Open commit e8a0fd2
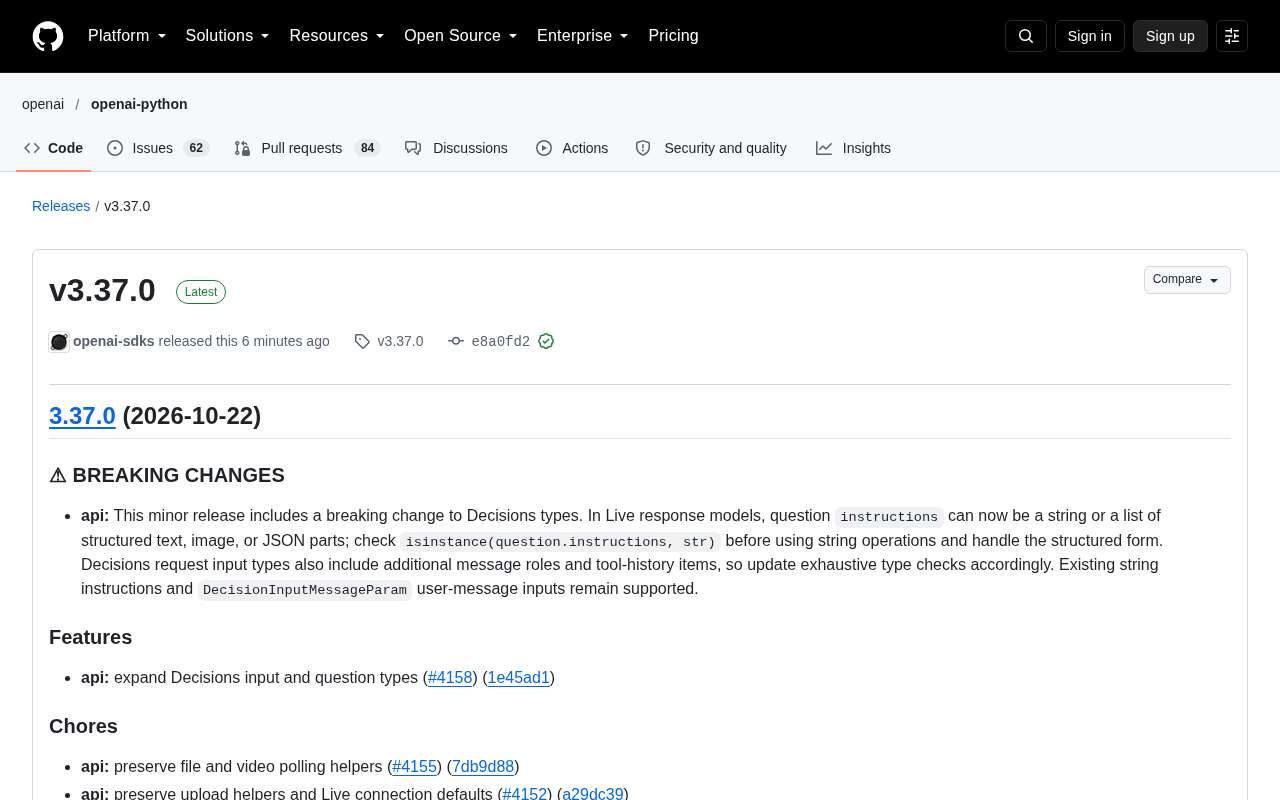1280x800 pixels. pos(501,342)
